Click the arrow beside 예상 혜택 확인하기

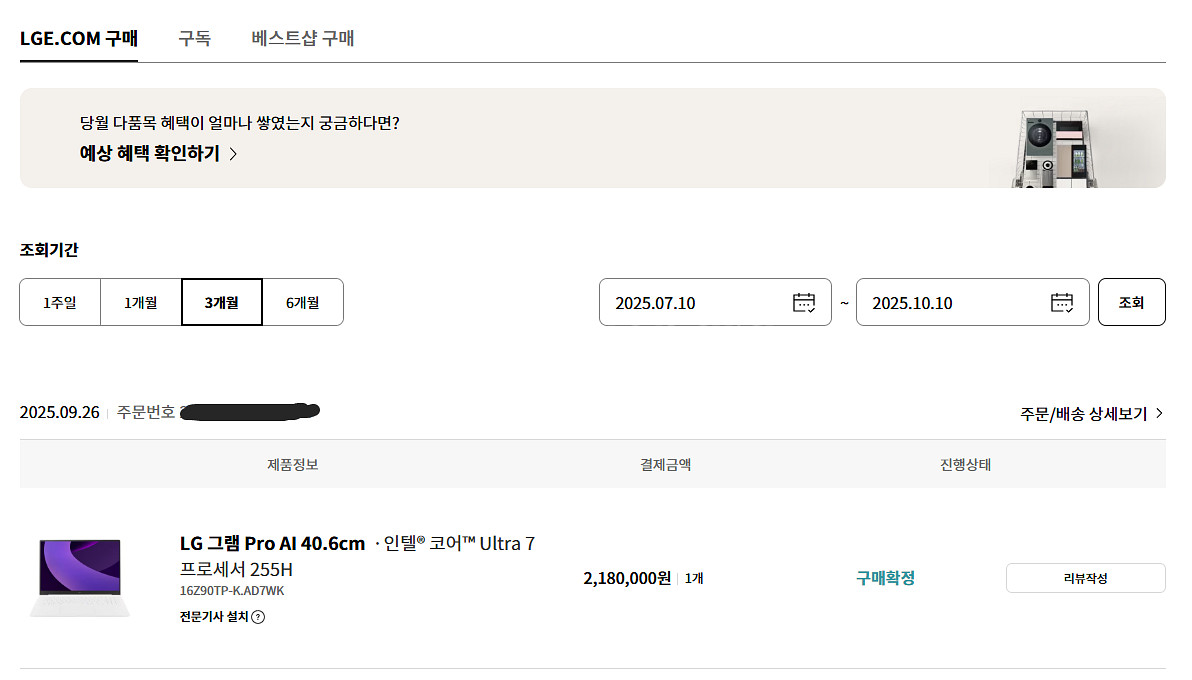tap(233, 154)
